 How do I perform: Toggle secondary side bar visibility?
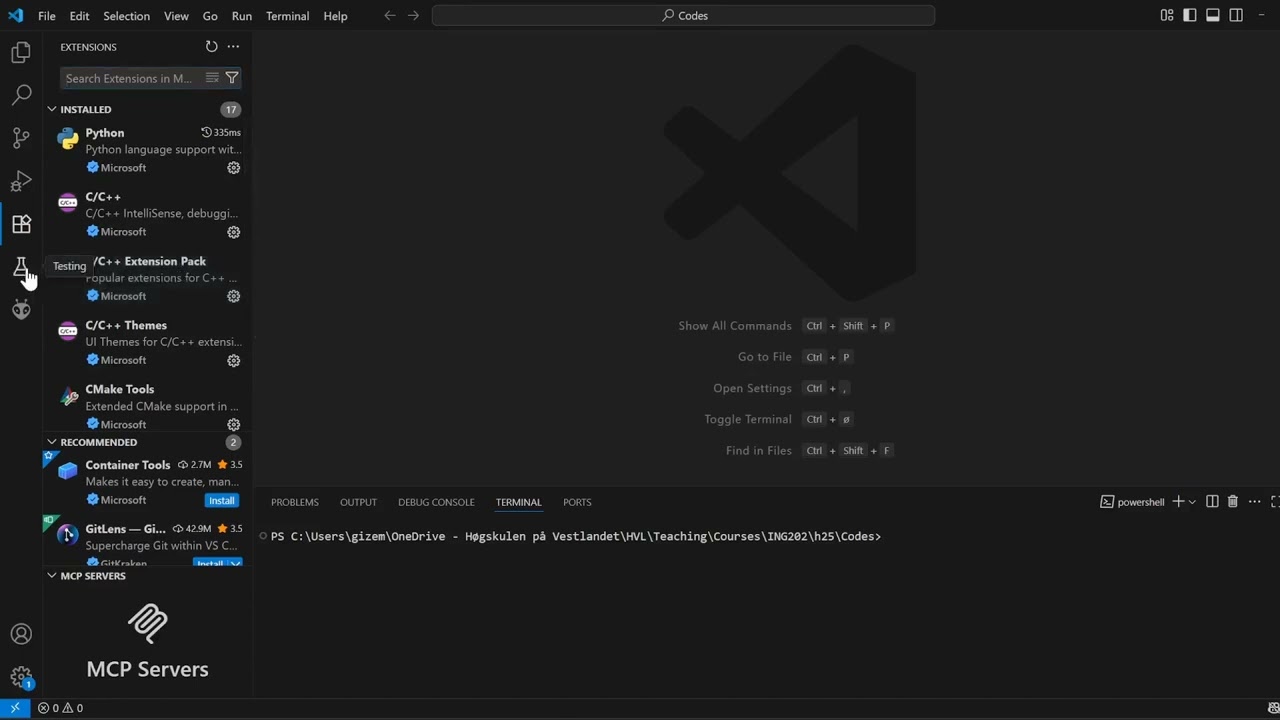pyautogui.click(x=1236, y=15)
